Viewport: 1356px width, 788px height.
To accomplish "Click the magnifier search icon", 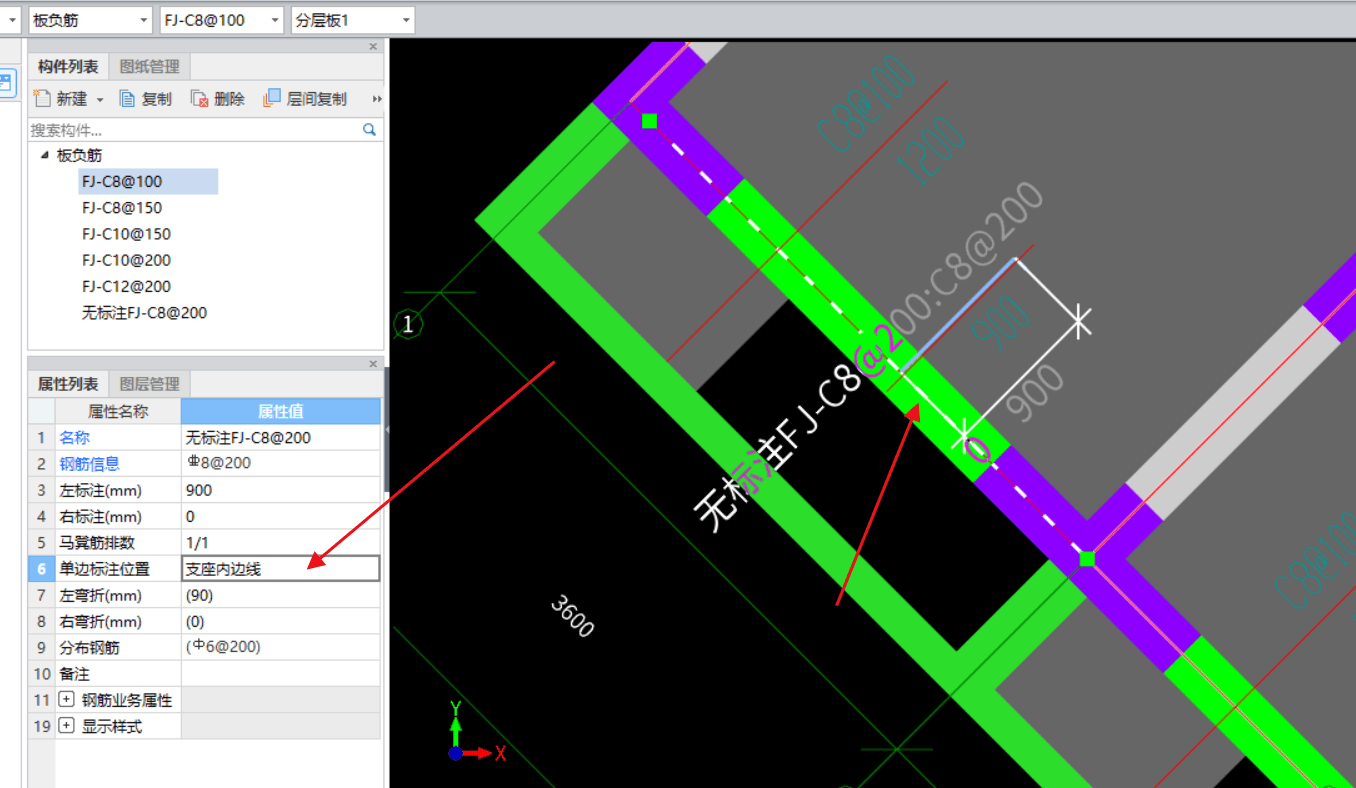I will click(x=369, y=130).
